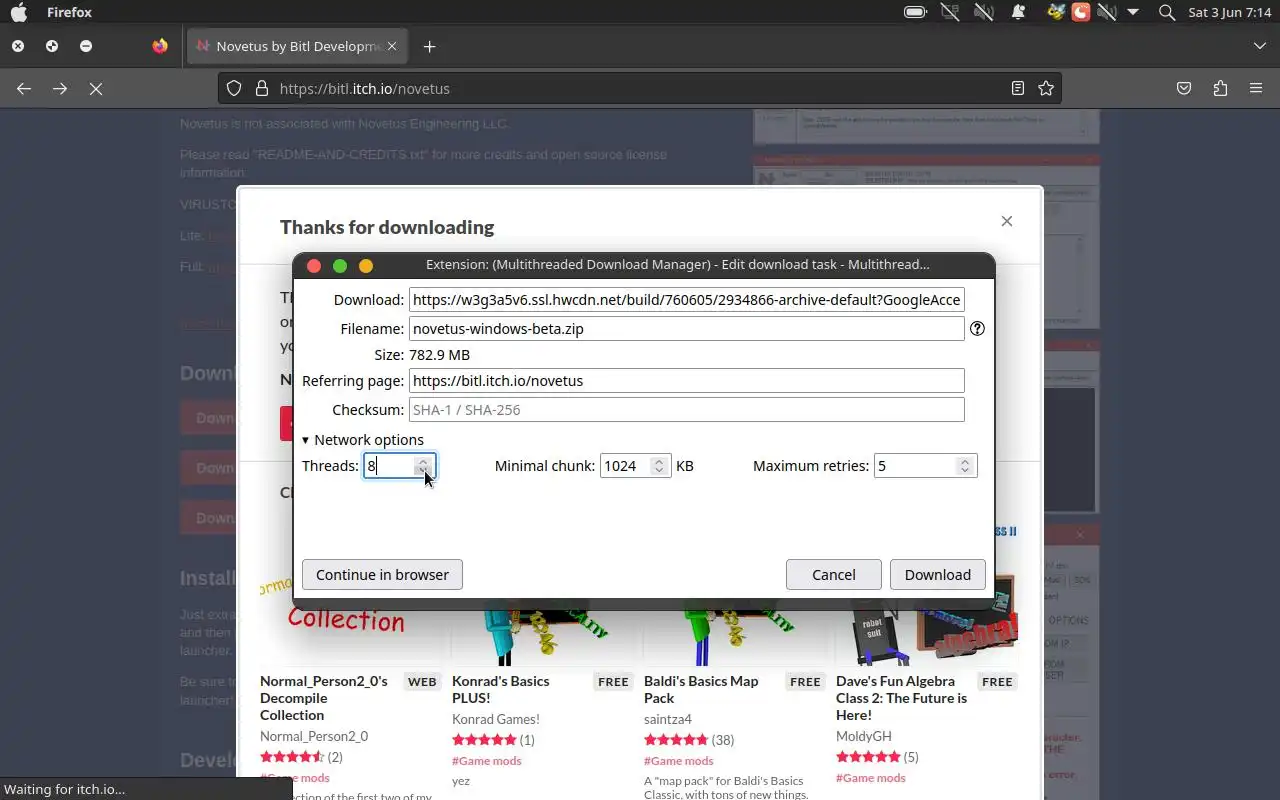Click the Firefox logo icon beside the tabs
This screenshot has width=1280, height=800.
(160, 46)
